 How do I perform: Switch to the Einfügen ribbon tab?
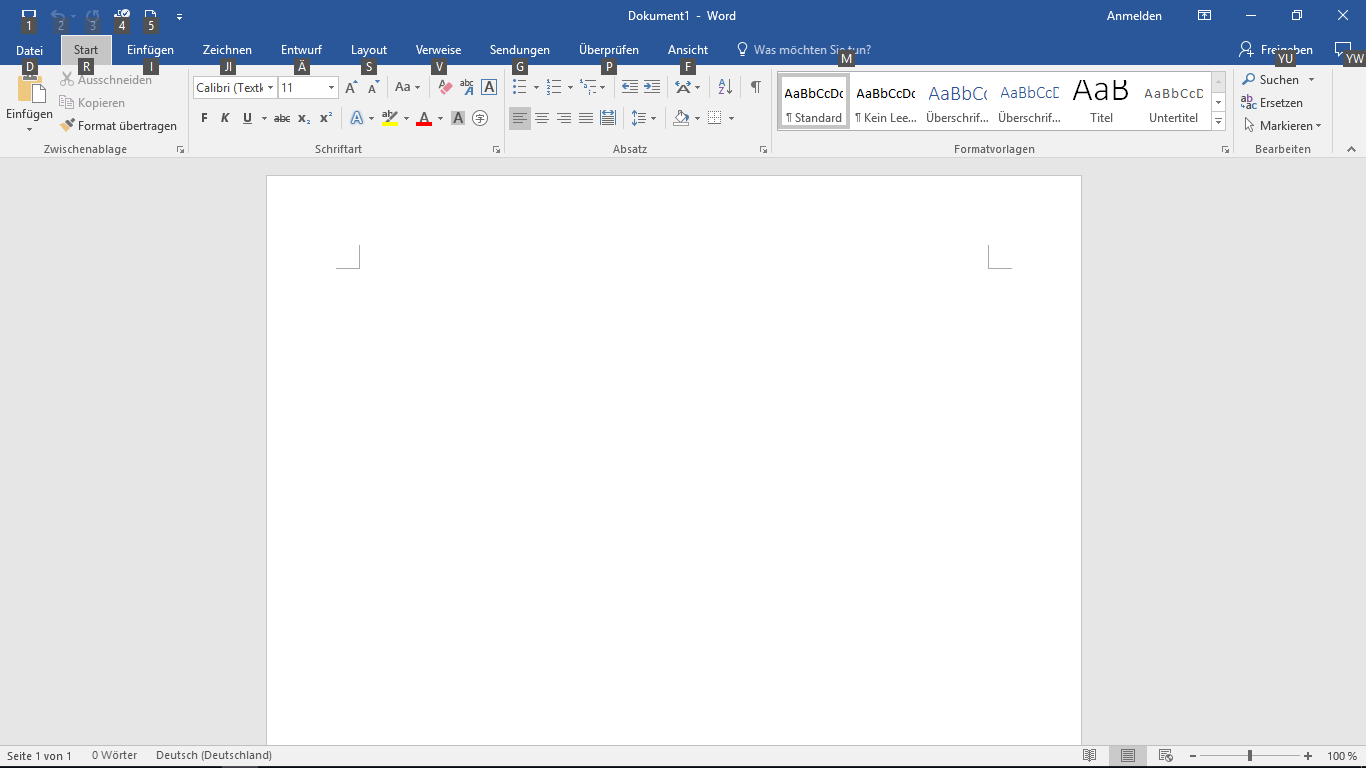click(x=151, y=50)
